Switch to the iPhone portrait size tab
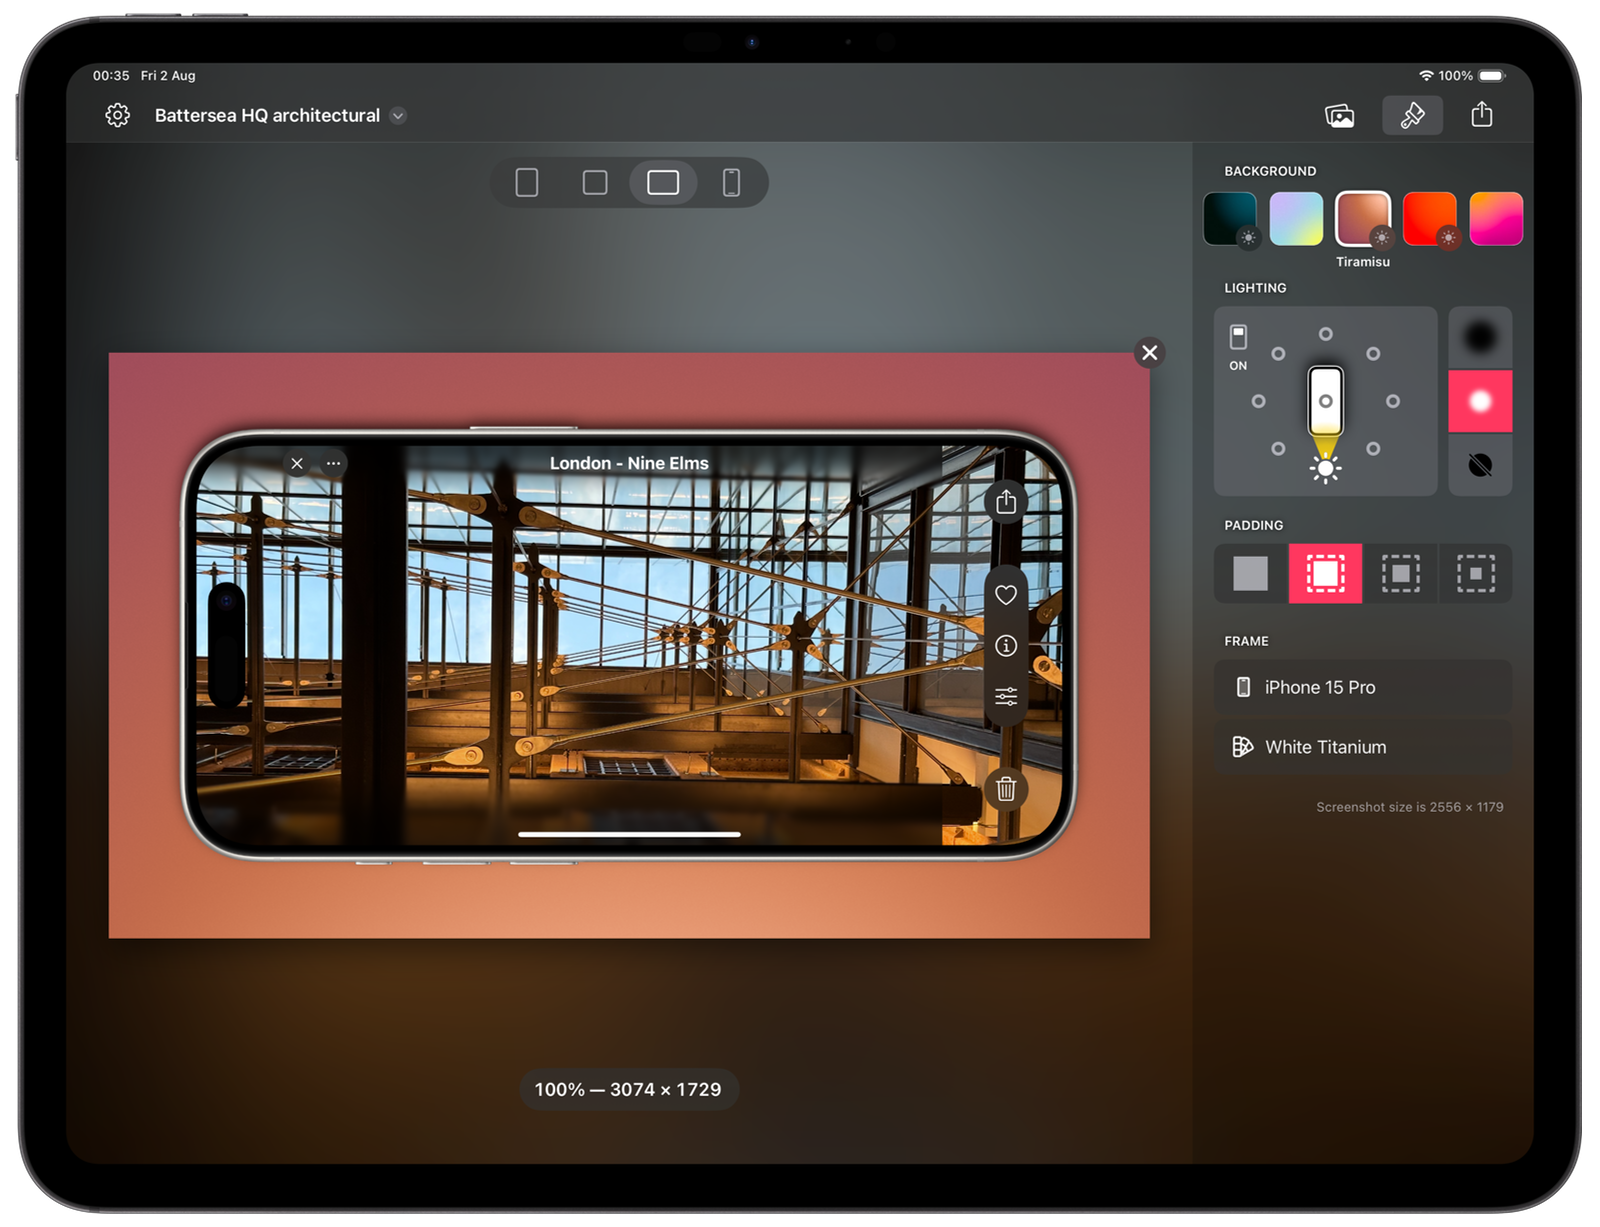The width and height of the screenshot is (1600, 1227). coord(733,182)
